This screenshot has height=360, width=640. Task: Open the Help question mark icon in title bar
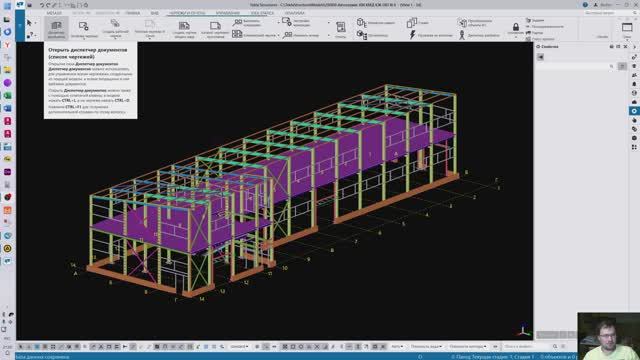(585, 4)
